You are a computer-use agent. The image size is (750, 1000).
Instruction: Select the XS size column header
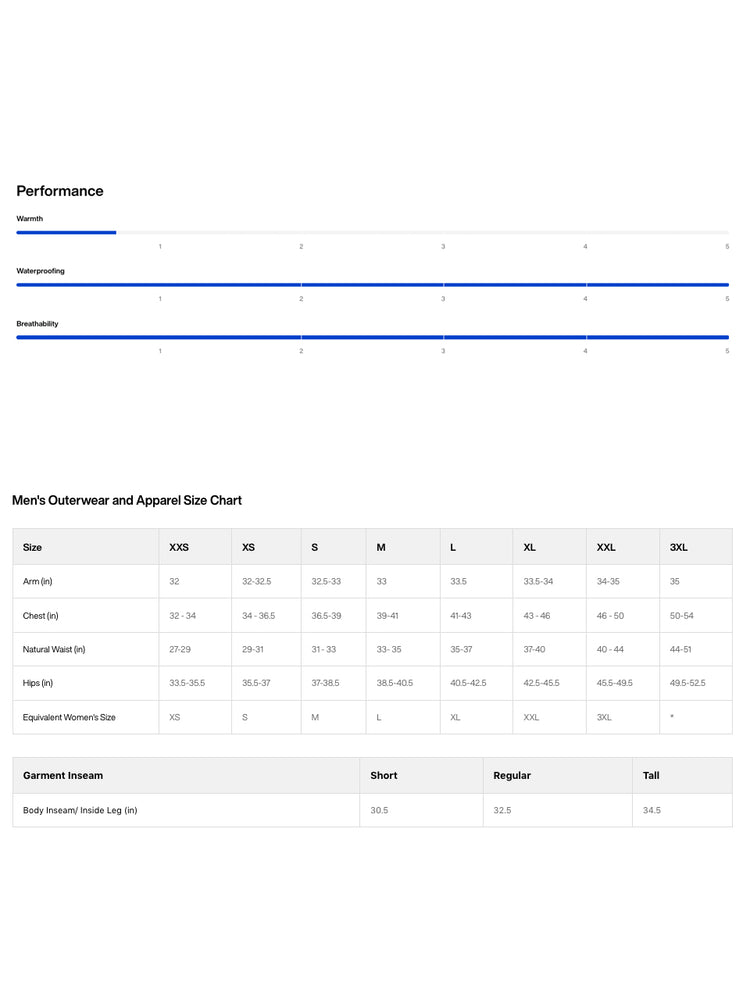click(x=248, y=547)
